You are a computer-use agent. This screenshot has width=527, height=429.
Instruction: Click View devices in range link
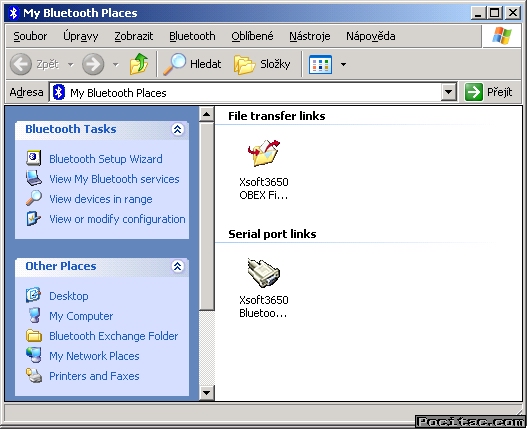[101, 199]
